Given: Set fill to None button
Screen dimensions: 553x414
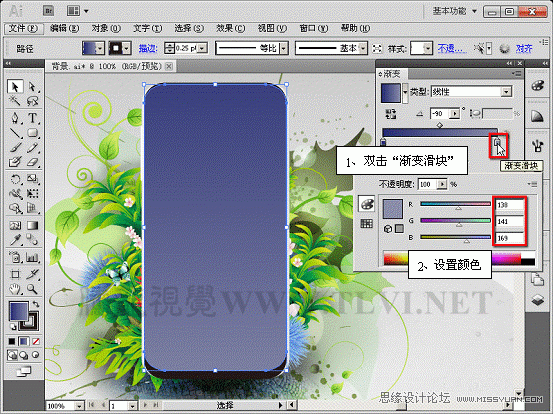Looking at the screenshot, I should pos(36,341).
